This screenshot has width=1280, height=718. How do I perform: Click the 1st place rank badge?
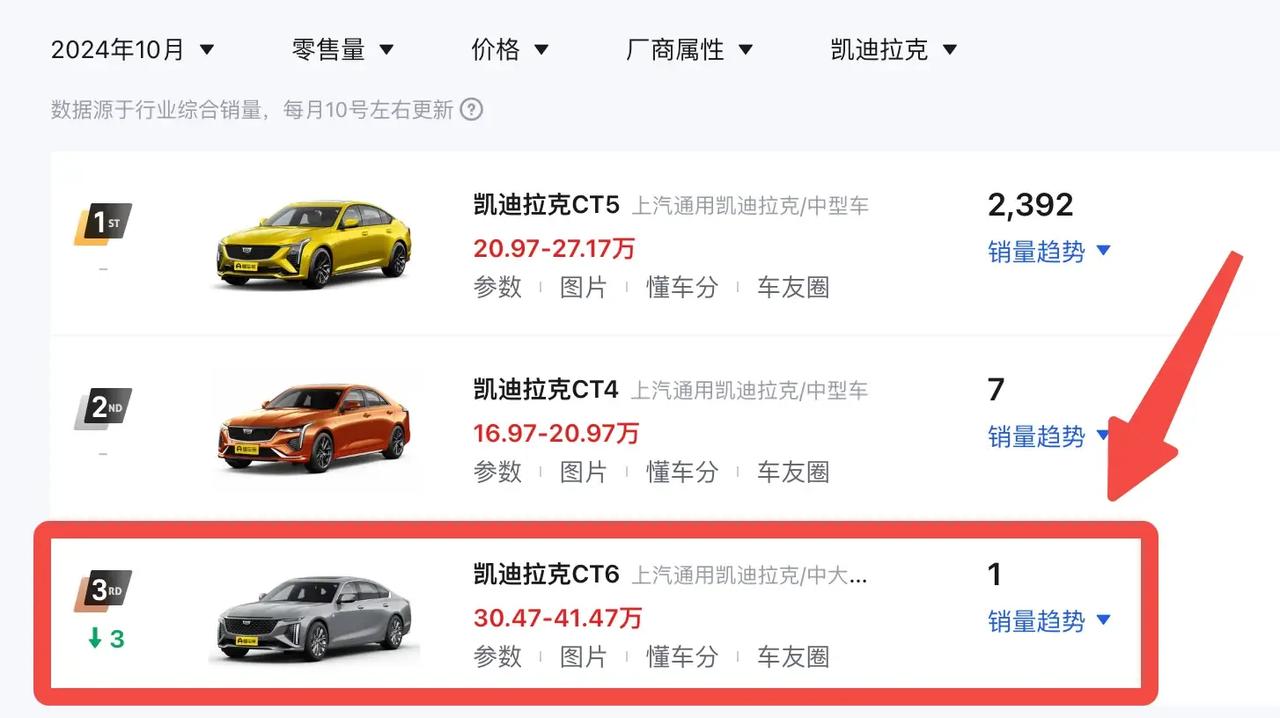[x=103, y=224]
